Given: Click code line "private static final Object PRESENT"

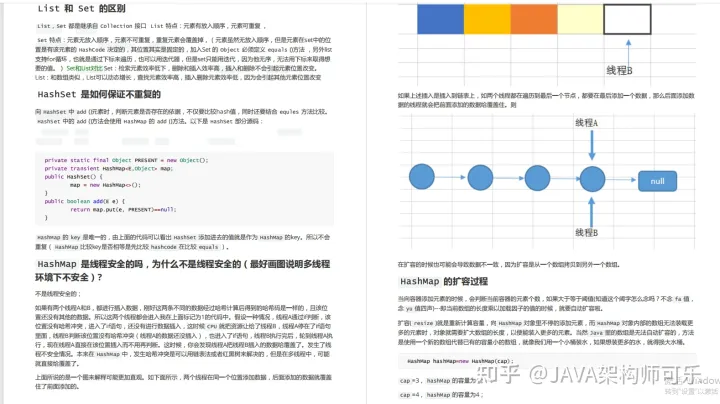Looking at the screenshot, I should tap(126, 160).
